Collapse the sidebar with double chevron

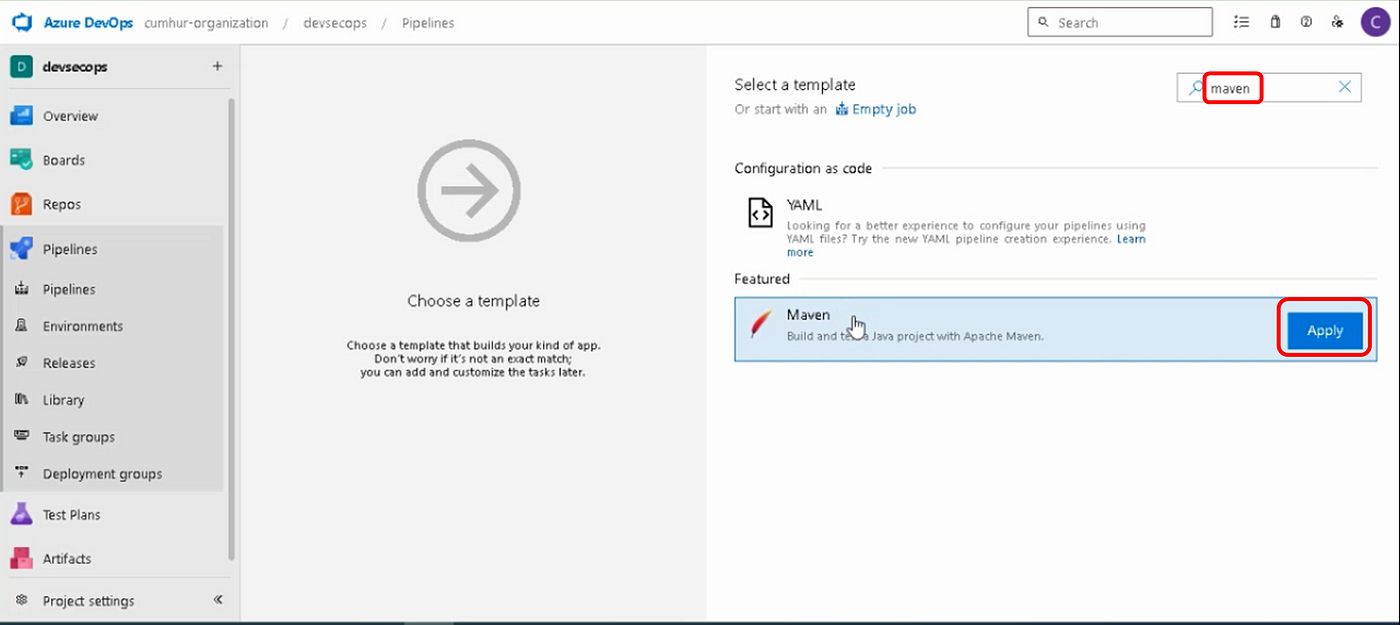click(x=218, y=600)
